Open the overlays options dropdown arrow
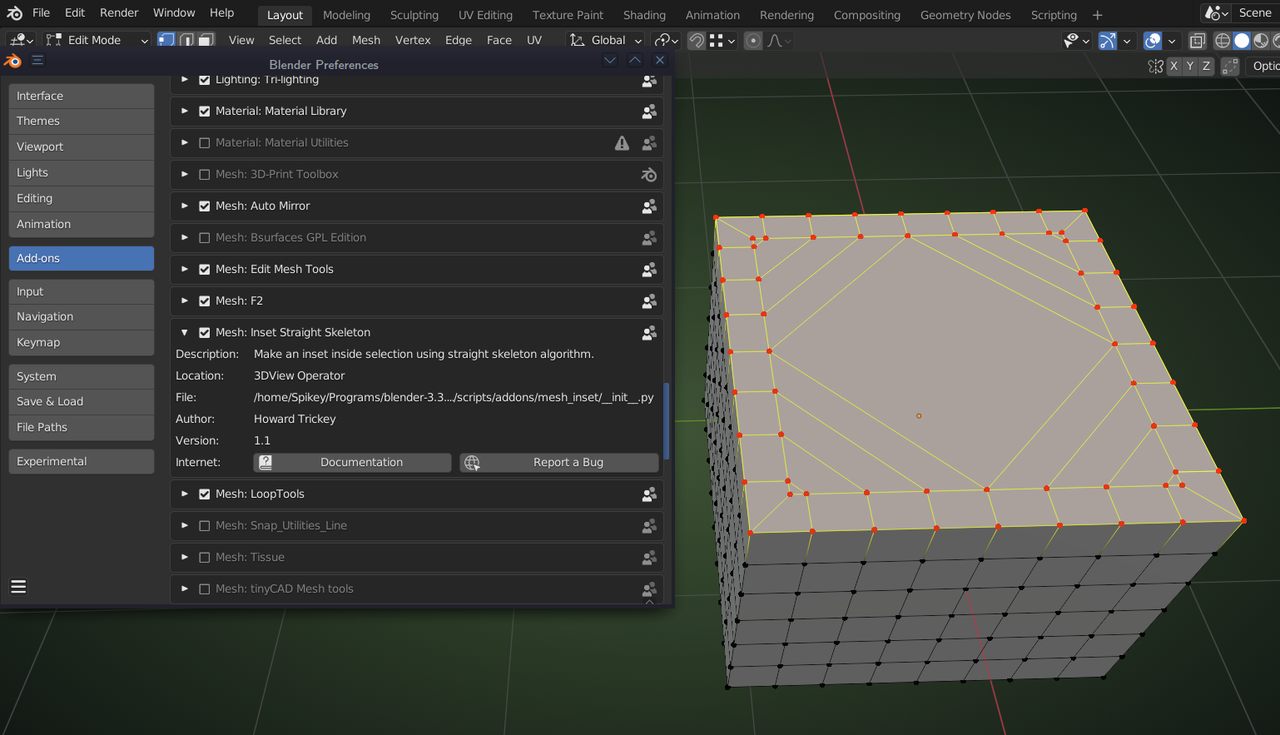This screenshot has width=1280, height=735. [1171, 41]
